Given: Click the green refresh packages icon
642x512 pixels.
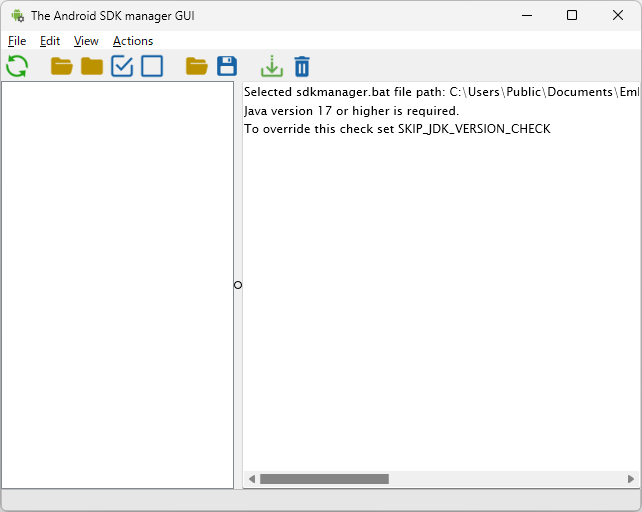Looking at the screenshot, I should [17, 66].
